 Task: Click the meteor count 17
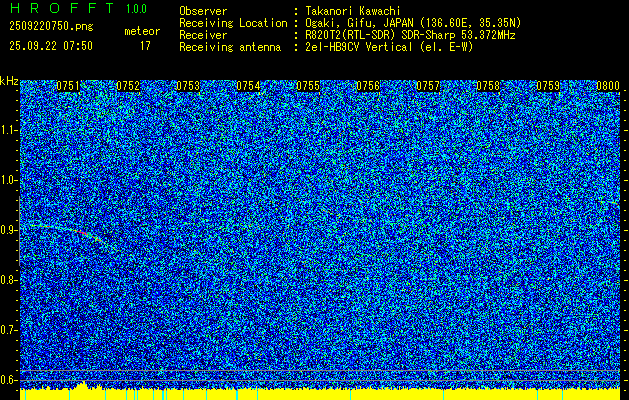tap(145, 46)
